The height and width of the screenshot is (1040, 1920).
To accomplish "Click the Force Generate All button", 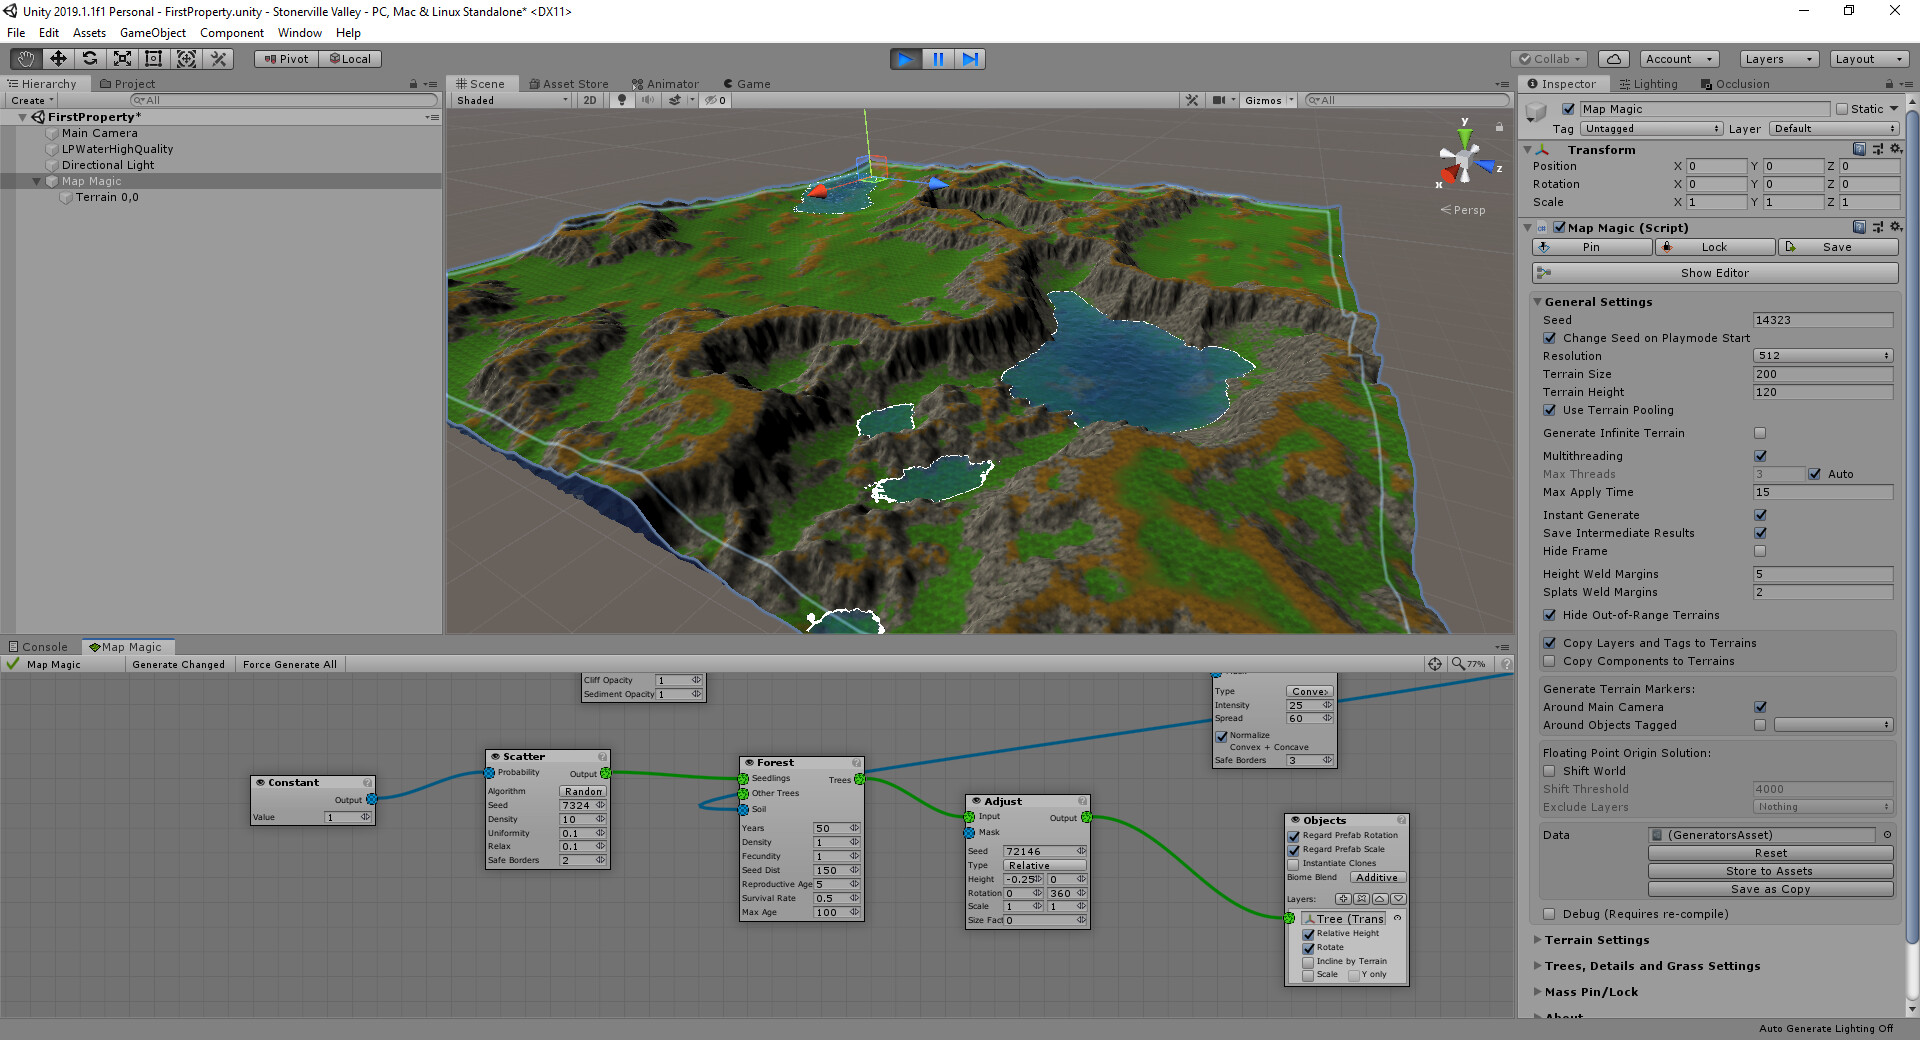I will pos(289,664).
